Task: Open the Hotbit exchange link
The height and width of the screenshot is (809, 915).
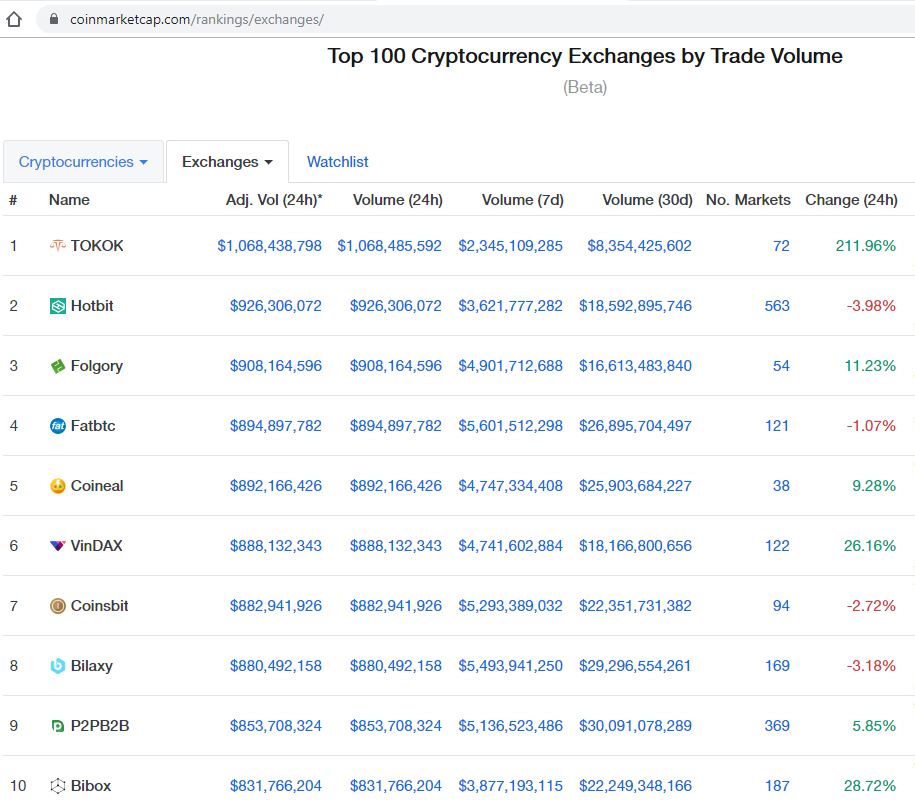Action: (92, 306)
